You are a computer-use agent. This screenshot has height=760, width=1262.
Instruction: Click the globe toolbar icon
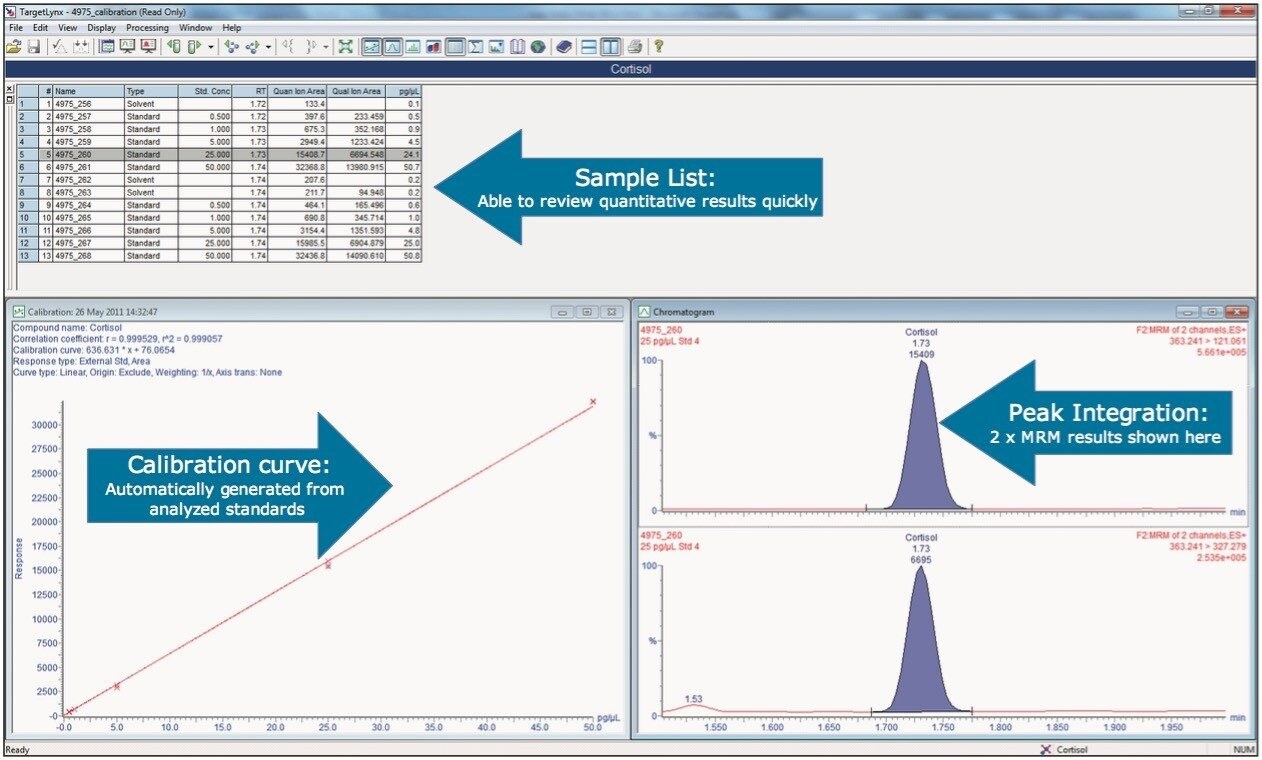click(536, 47)
